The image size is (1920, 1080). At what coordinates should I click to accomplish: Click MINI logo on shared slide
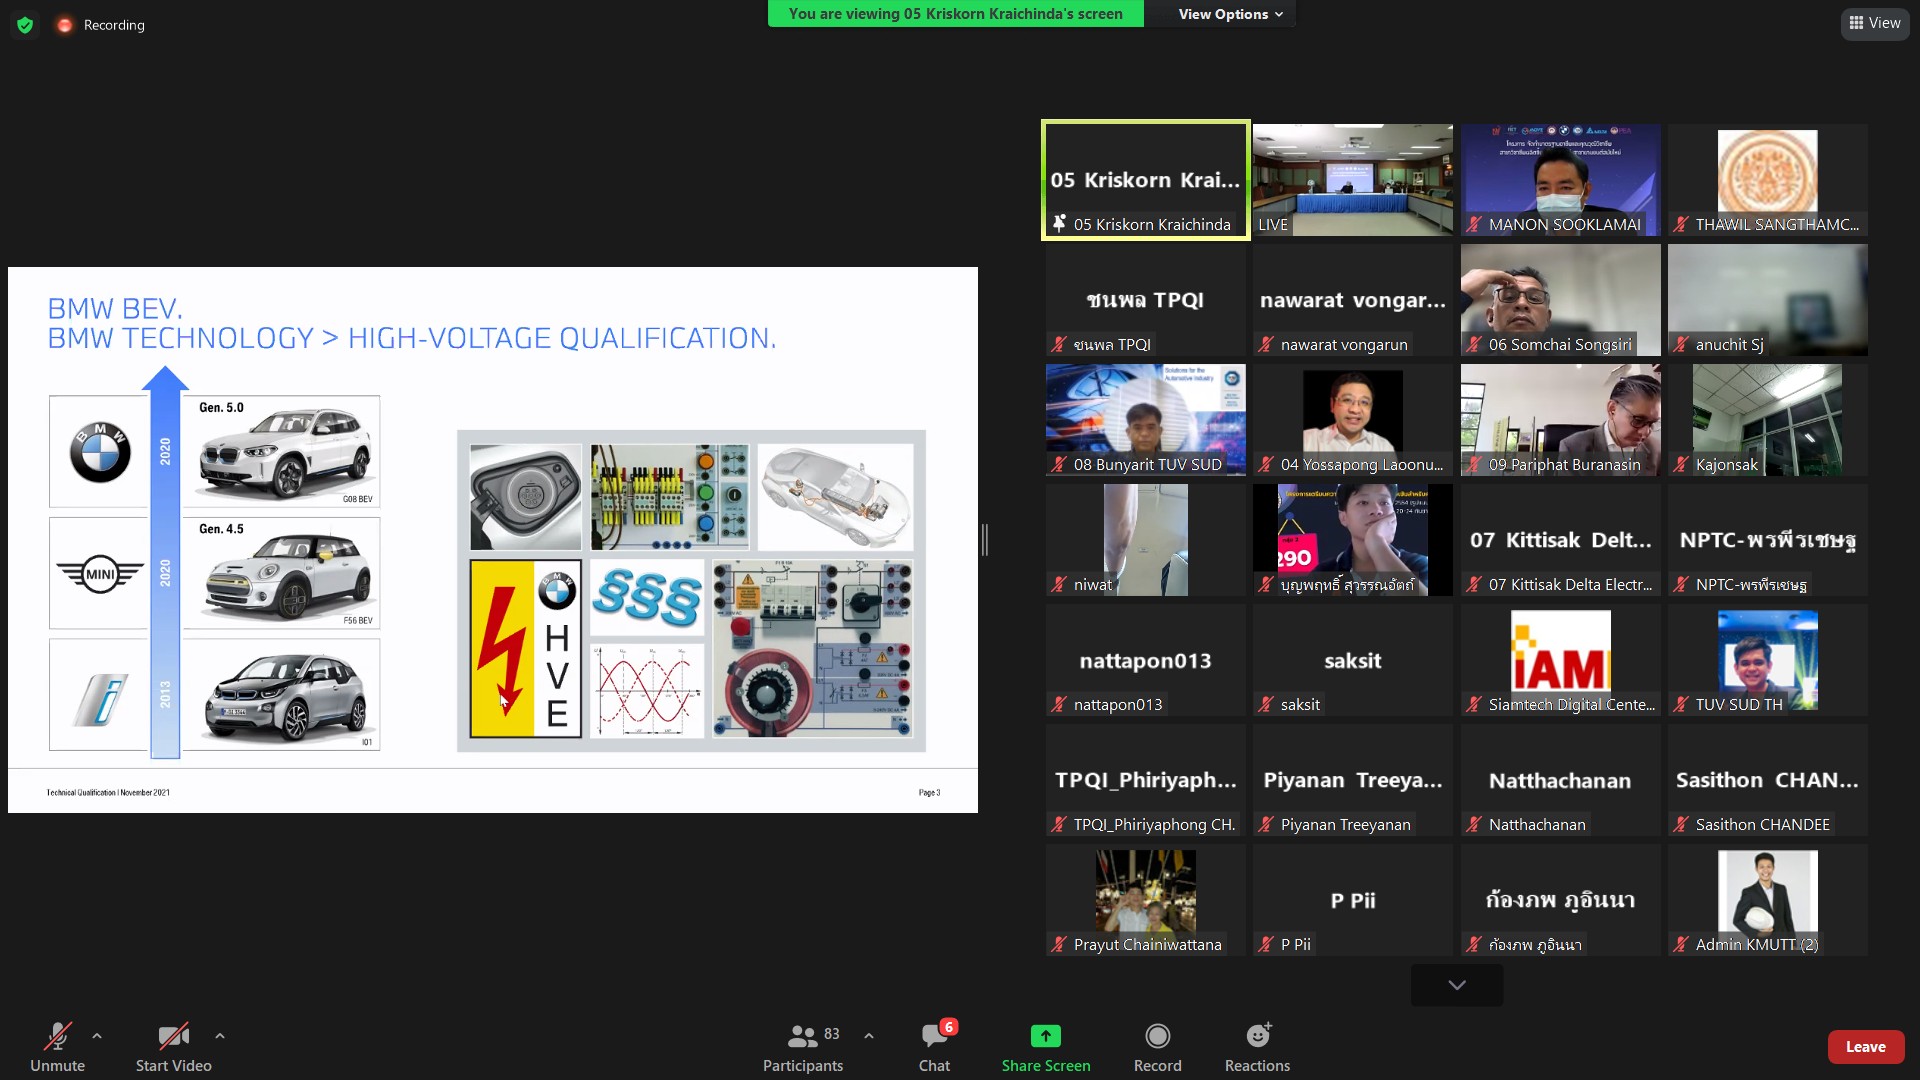(100, 574)
